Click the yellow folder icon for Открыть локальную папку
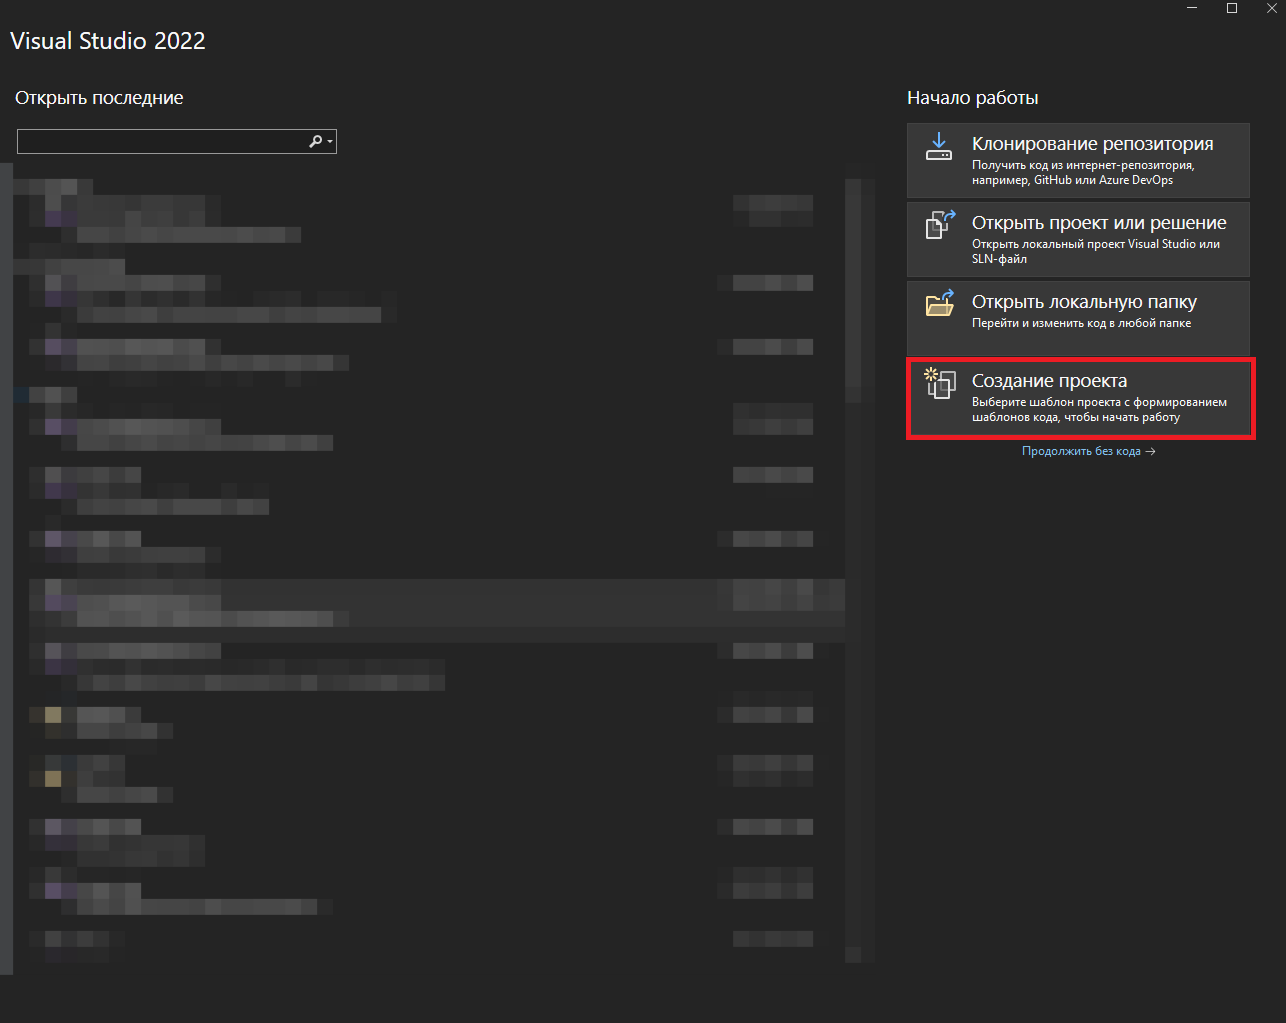 coord(940,303)
